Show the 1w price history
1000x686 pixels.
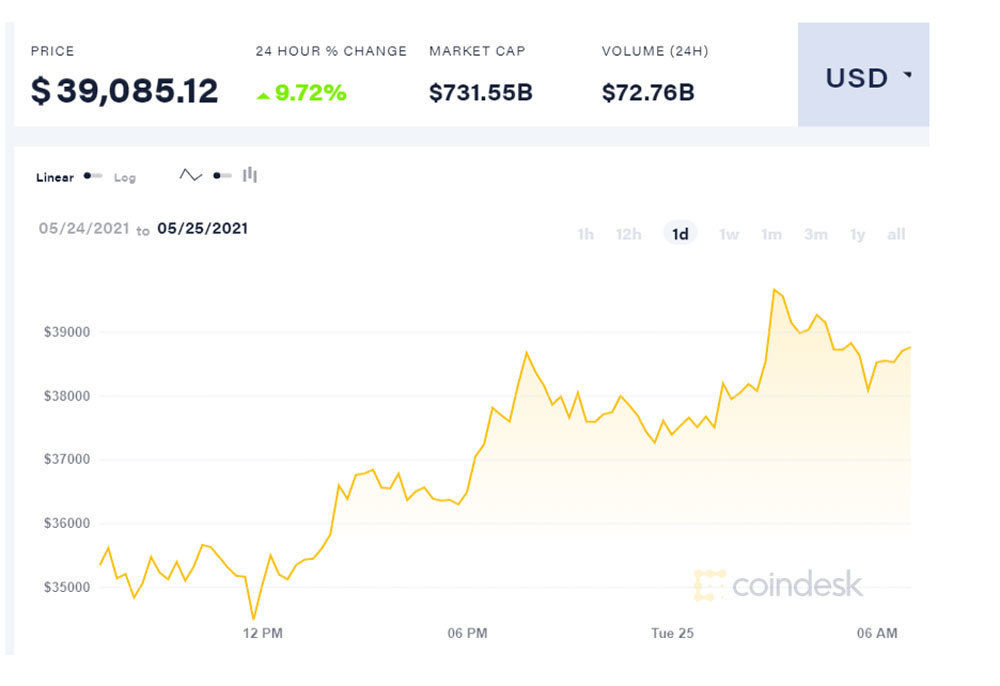click(x=729, y=234)
